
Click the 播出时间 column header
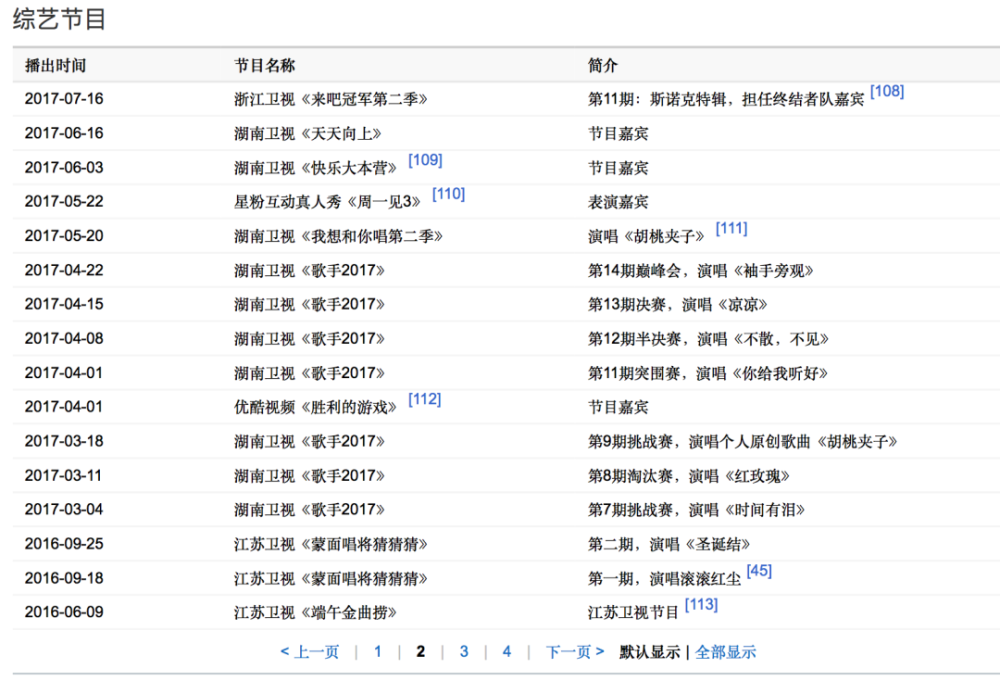pos(55,66)
